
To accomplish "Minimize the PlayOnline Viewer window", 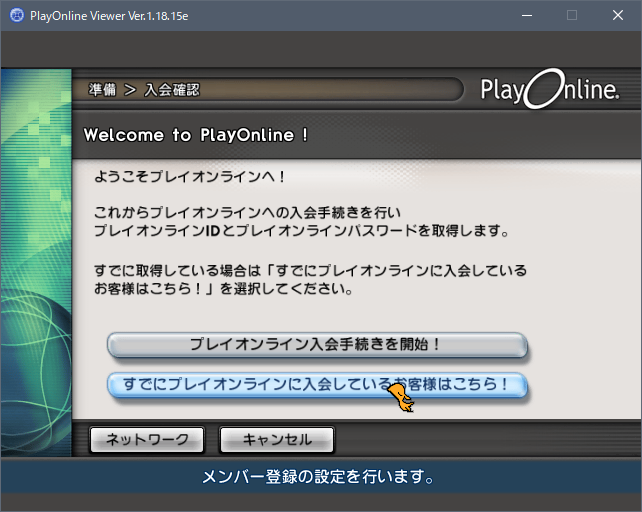I will (x=527, y=16).
